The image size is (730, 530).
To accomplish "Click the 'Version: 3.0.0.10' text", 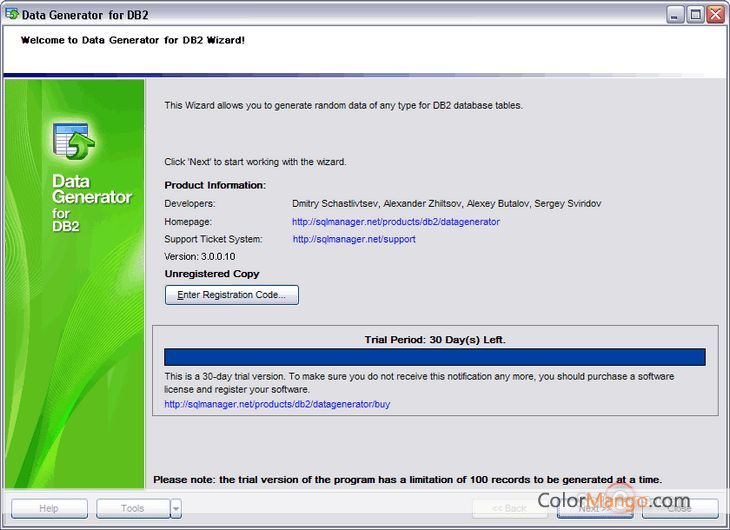I will (200, 256).
